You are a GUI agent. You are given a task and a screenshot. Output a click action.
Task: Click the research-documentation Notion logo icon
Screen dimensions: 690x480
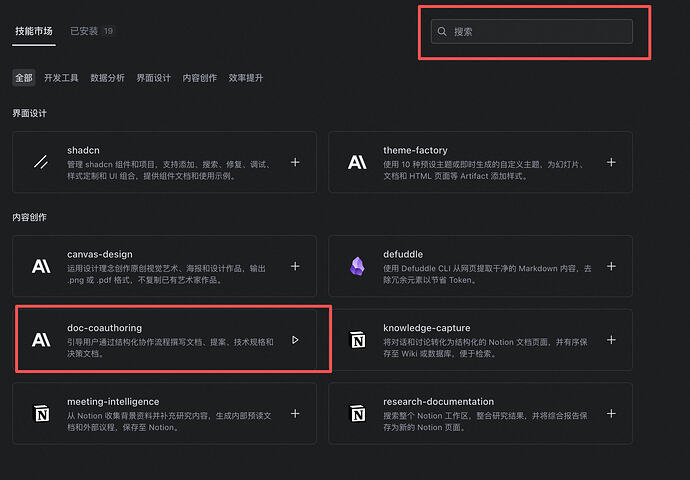357,414
